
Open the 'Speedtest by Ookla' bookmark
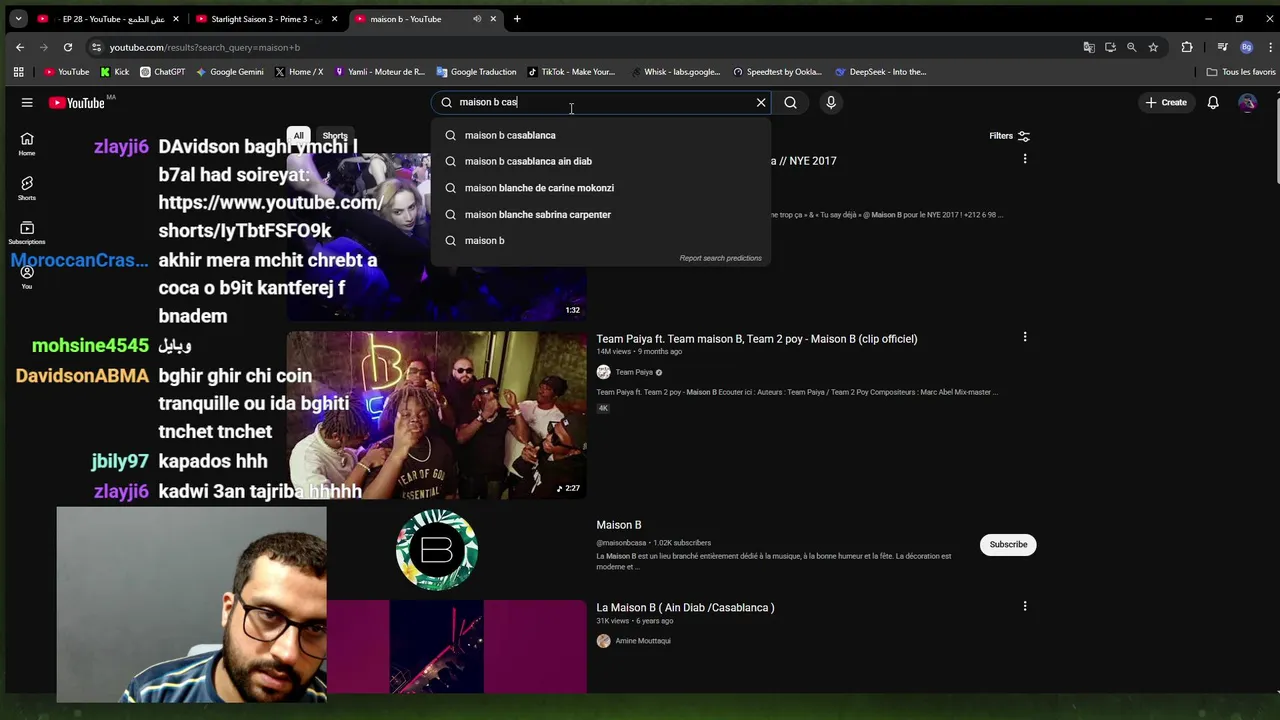click(777, 72)
